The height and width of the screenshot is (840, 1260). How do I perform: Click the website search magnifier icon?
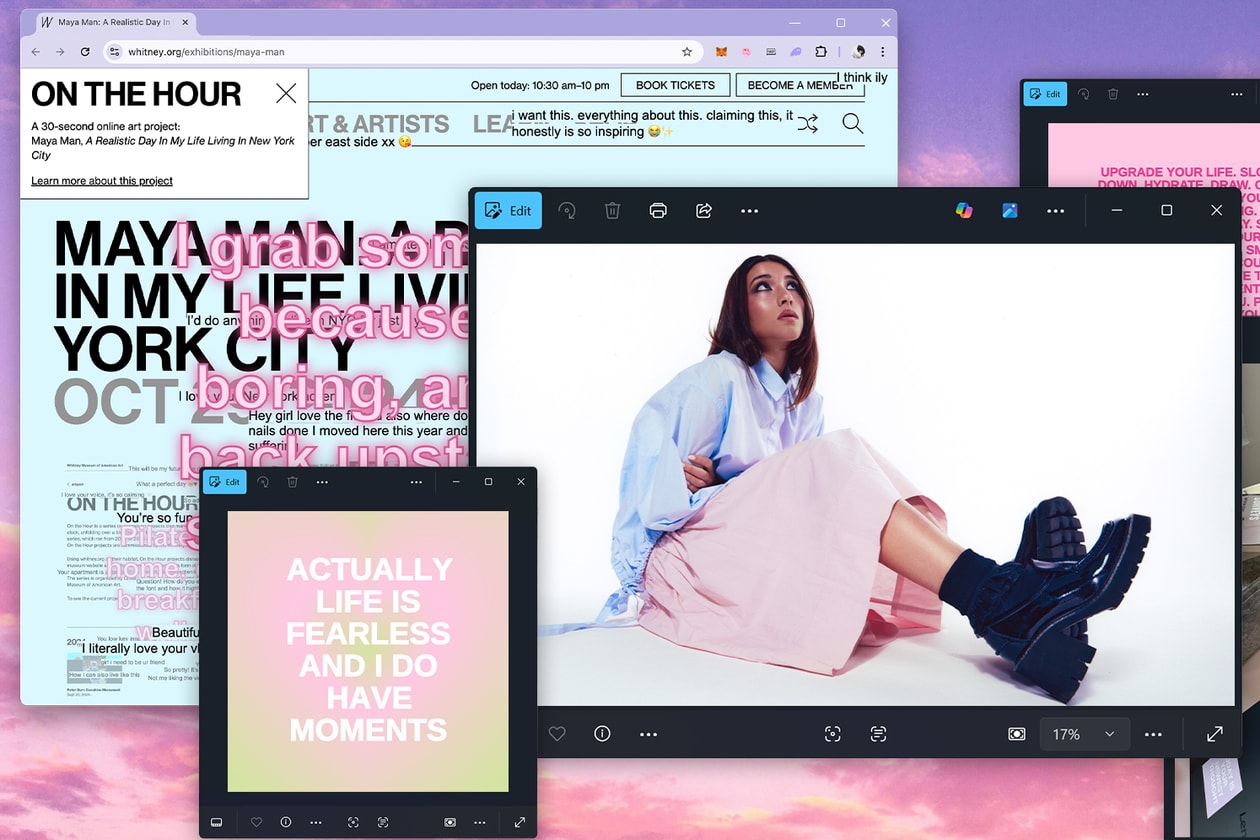852,124
